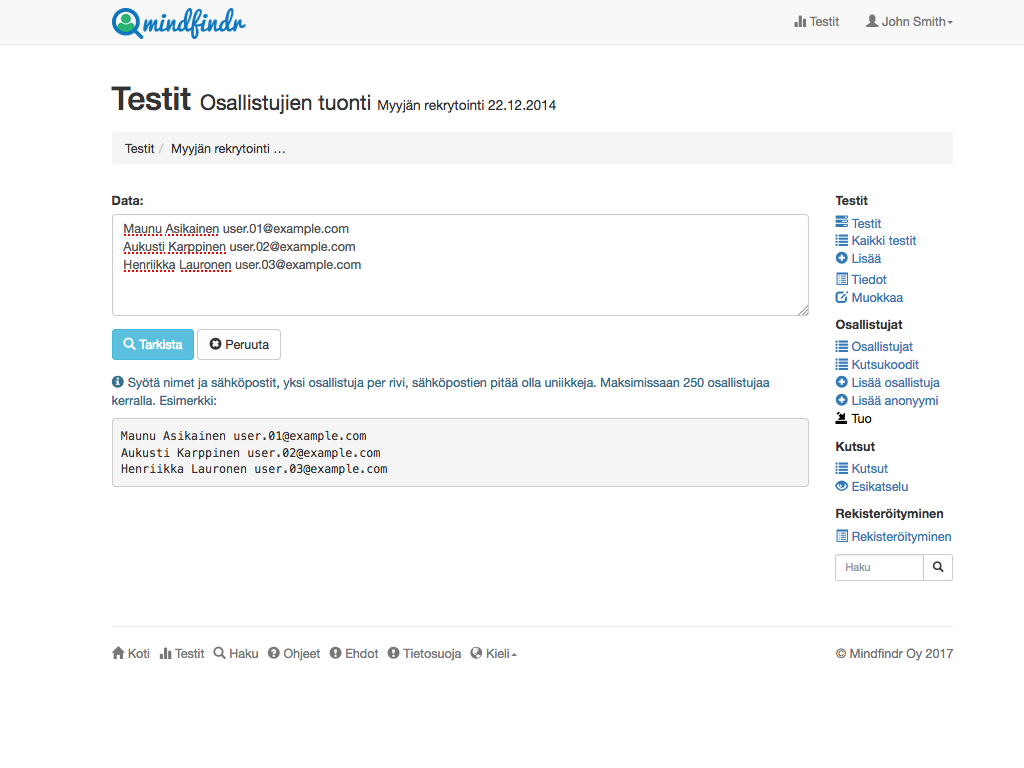The height and width of the screenshot is (768, 1024).
Task: Click the footer Haku magnifier icon
Action: click(x=219, y=653)
